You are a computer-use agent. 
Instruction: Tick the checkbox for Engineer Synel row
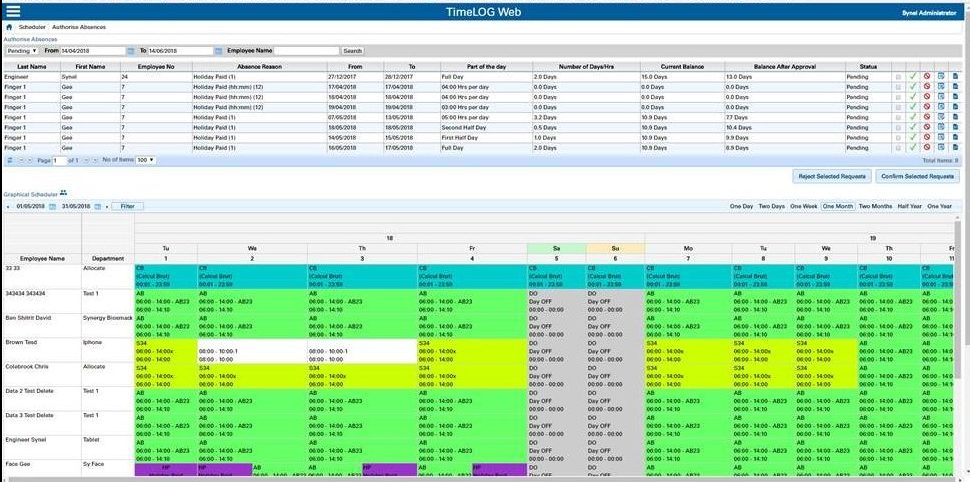coord(898,76)
